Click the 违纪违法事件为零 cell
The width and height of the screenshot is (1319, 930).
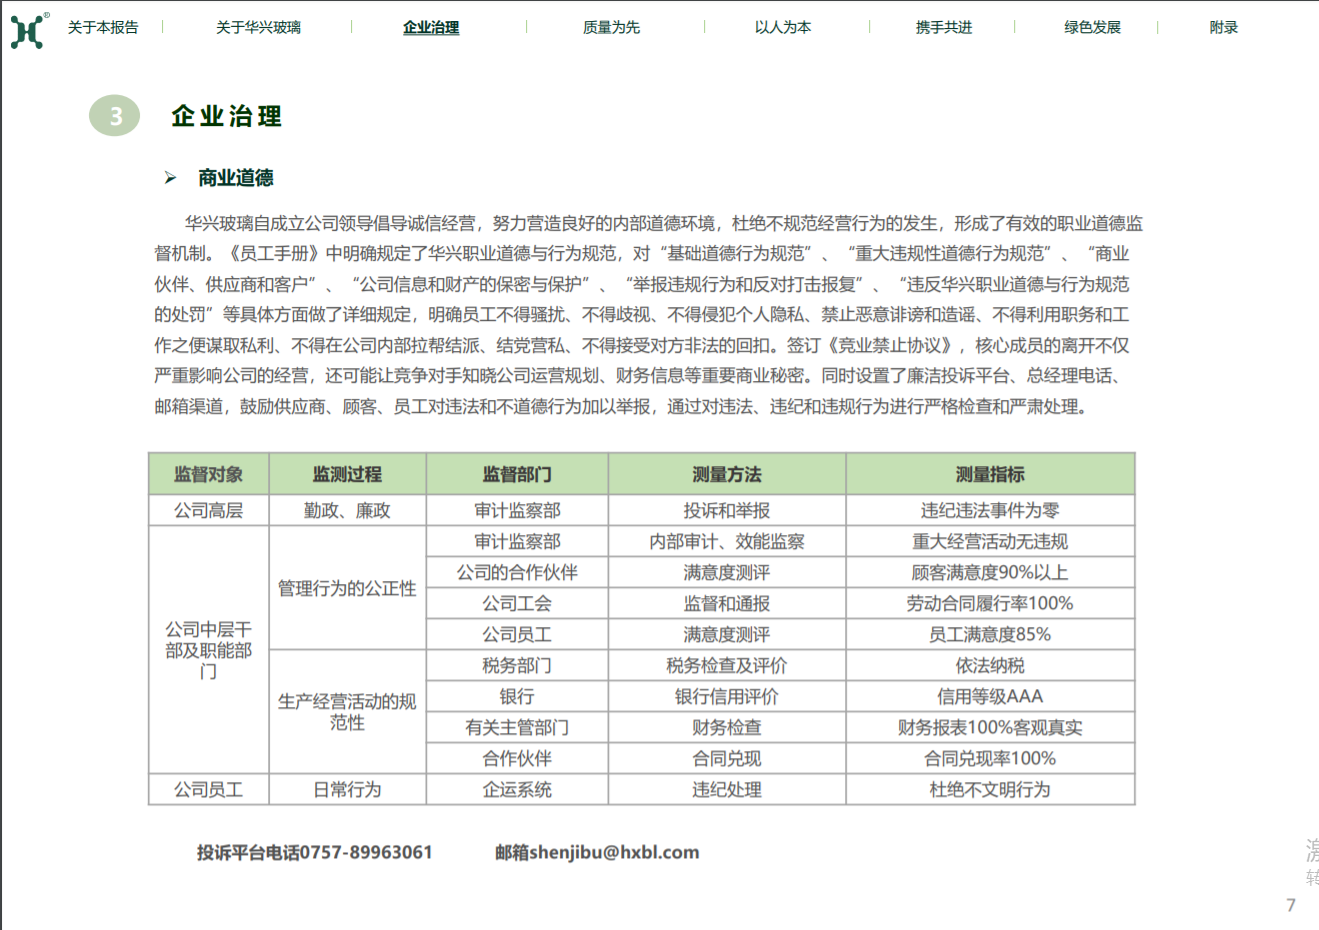point(990,510)
